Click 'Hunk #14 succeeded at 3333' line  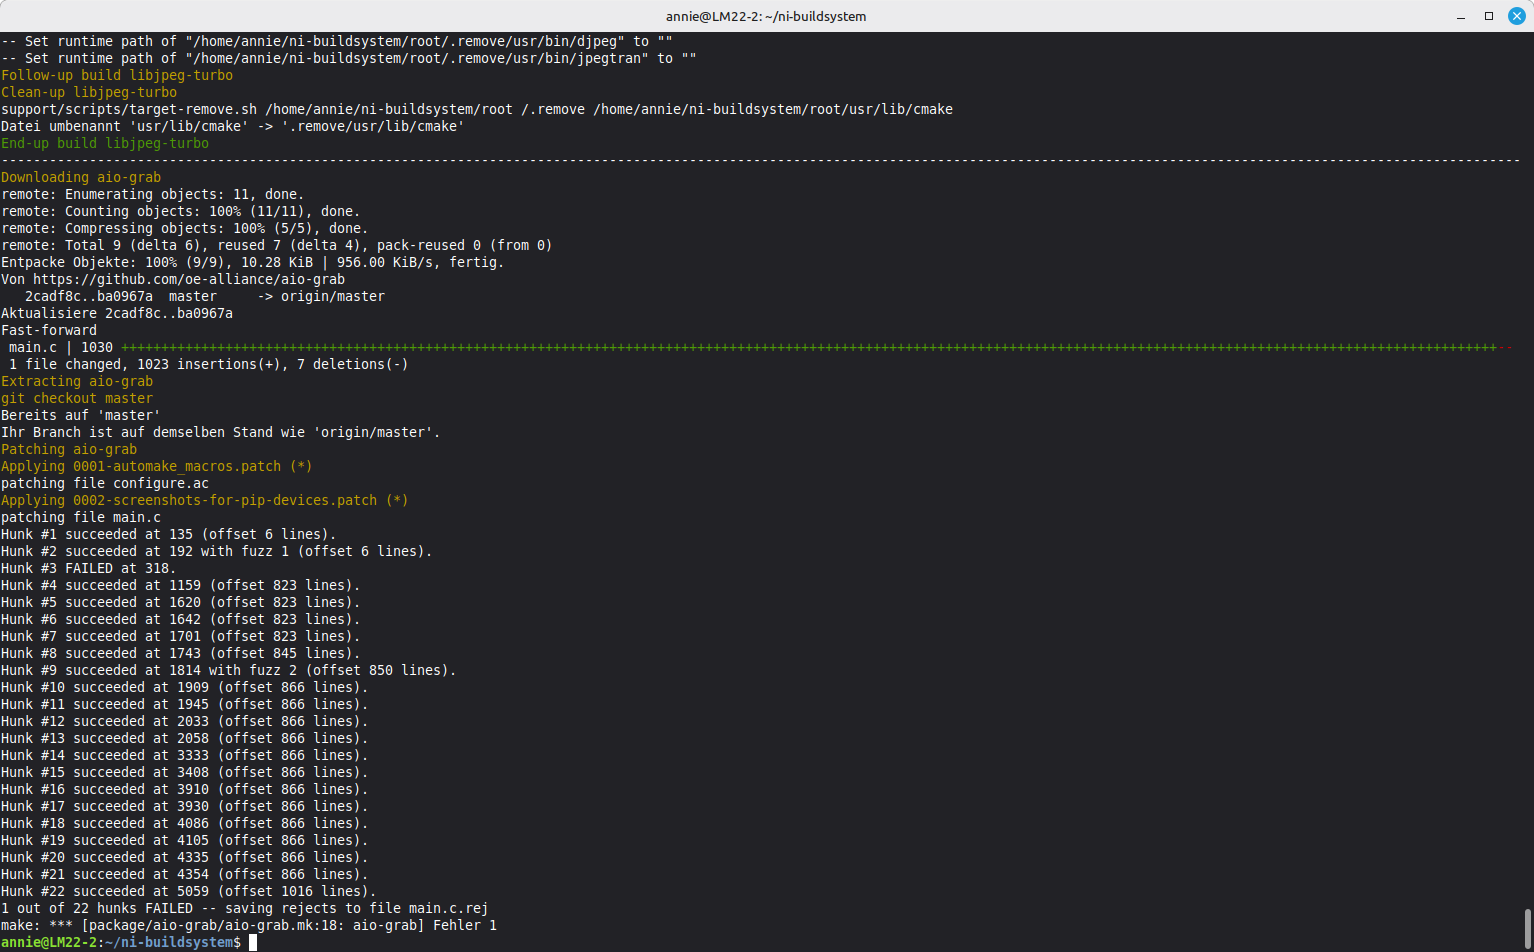point(185,755)
